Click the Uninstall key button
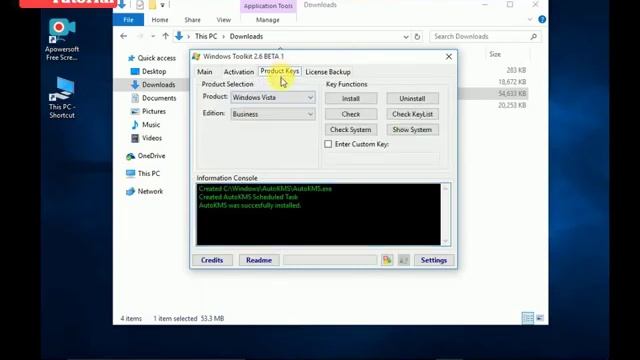This screenshot has width=640, height=360. (413, 98)
